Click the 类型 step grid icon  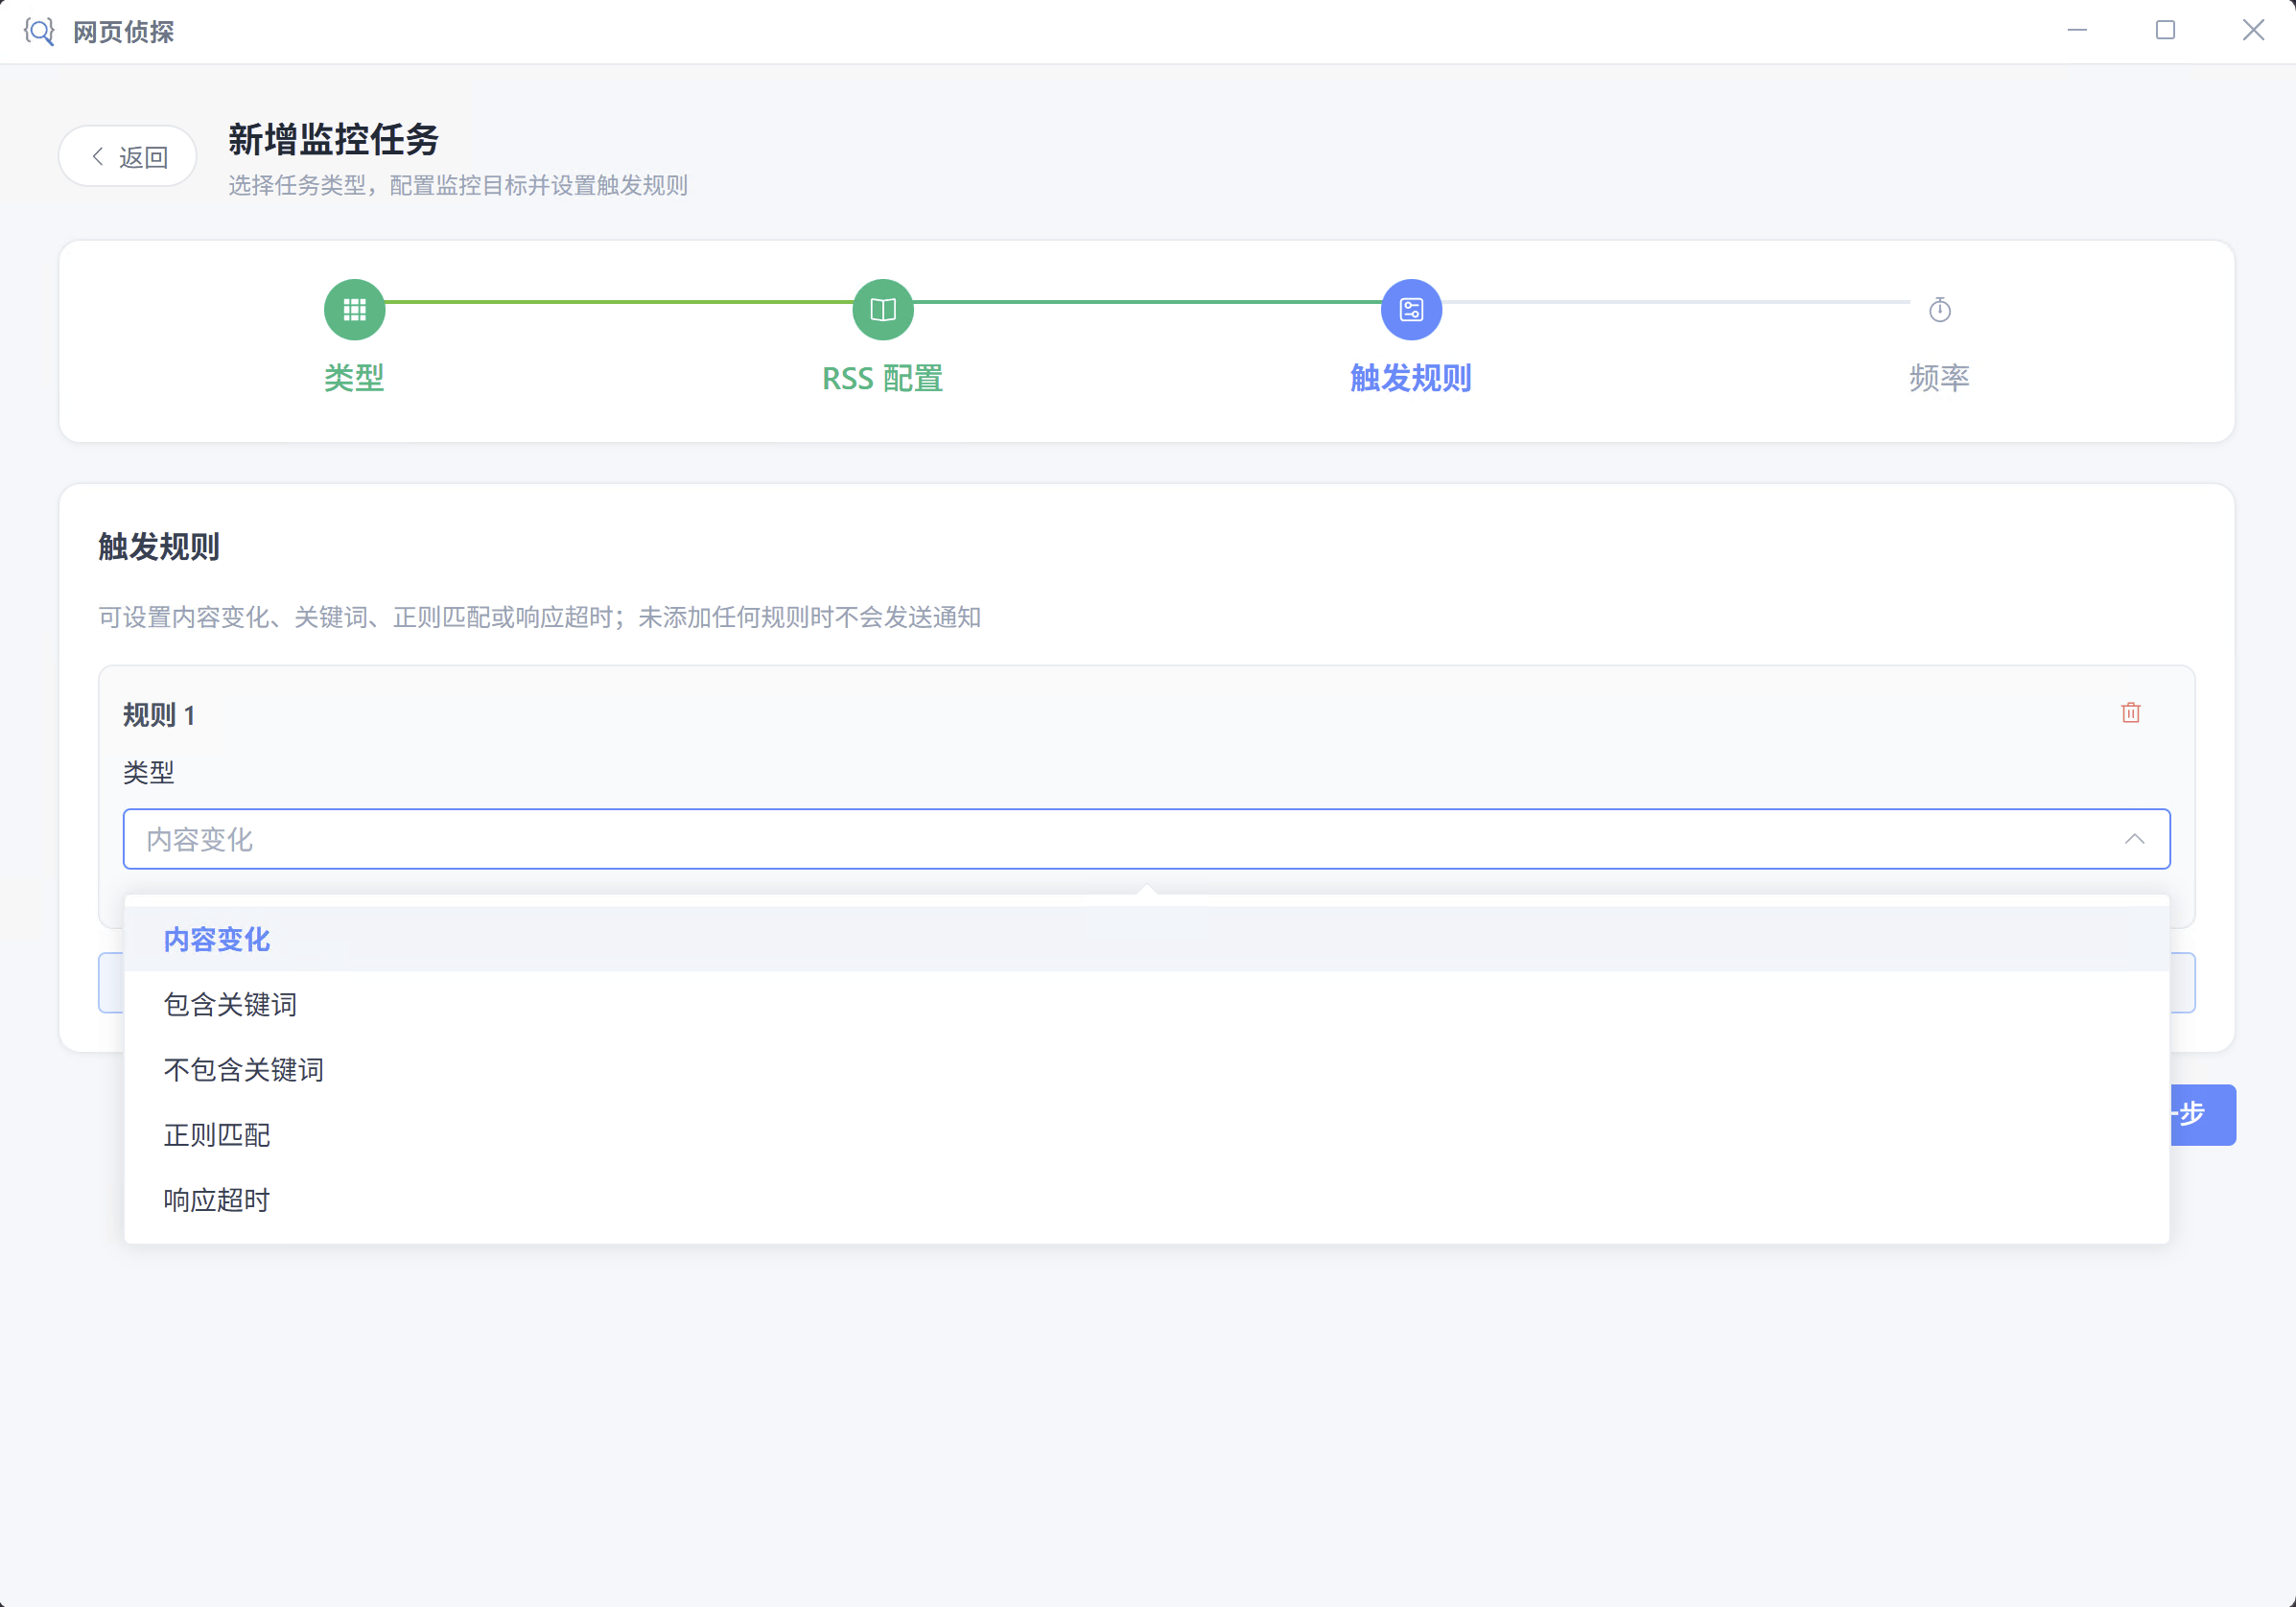coord(354,310)
